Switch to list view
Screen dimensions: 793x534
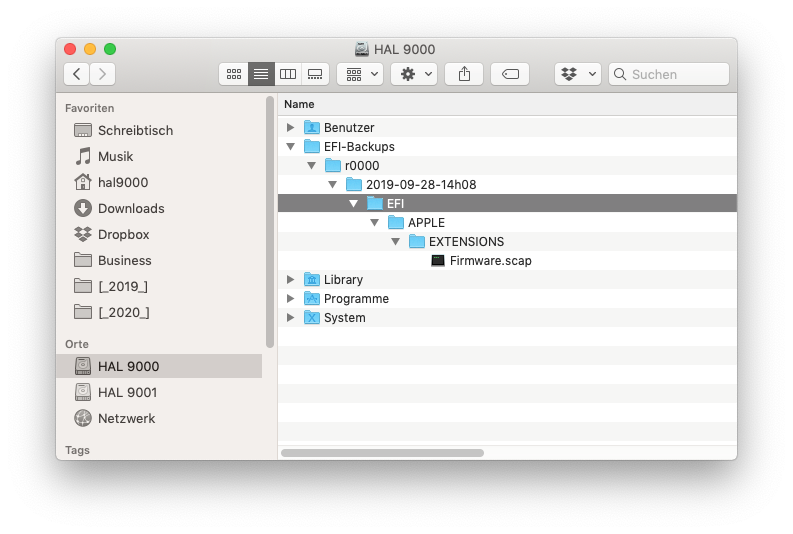(x=261, y=74)
